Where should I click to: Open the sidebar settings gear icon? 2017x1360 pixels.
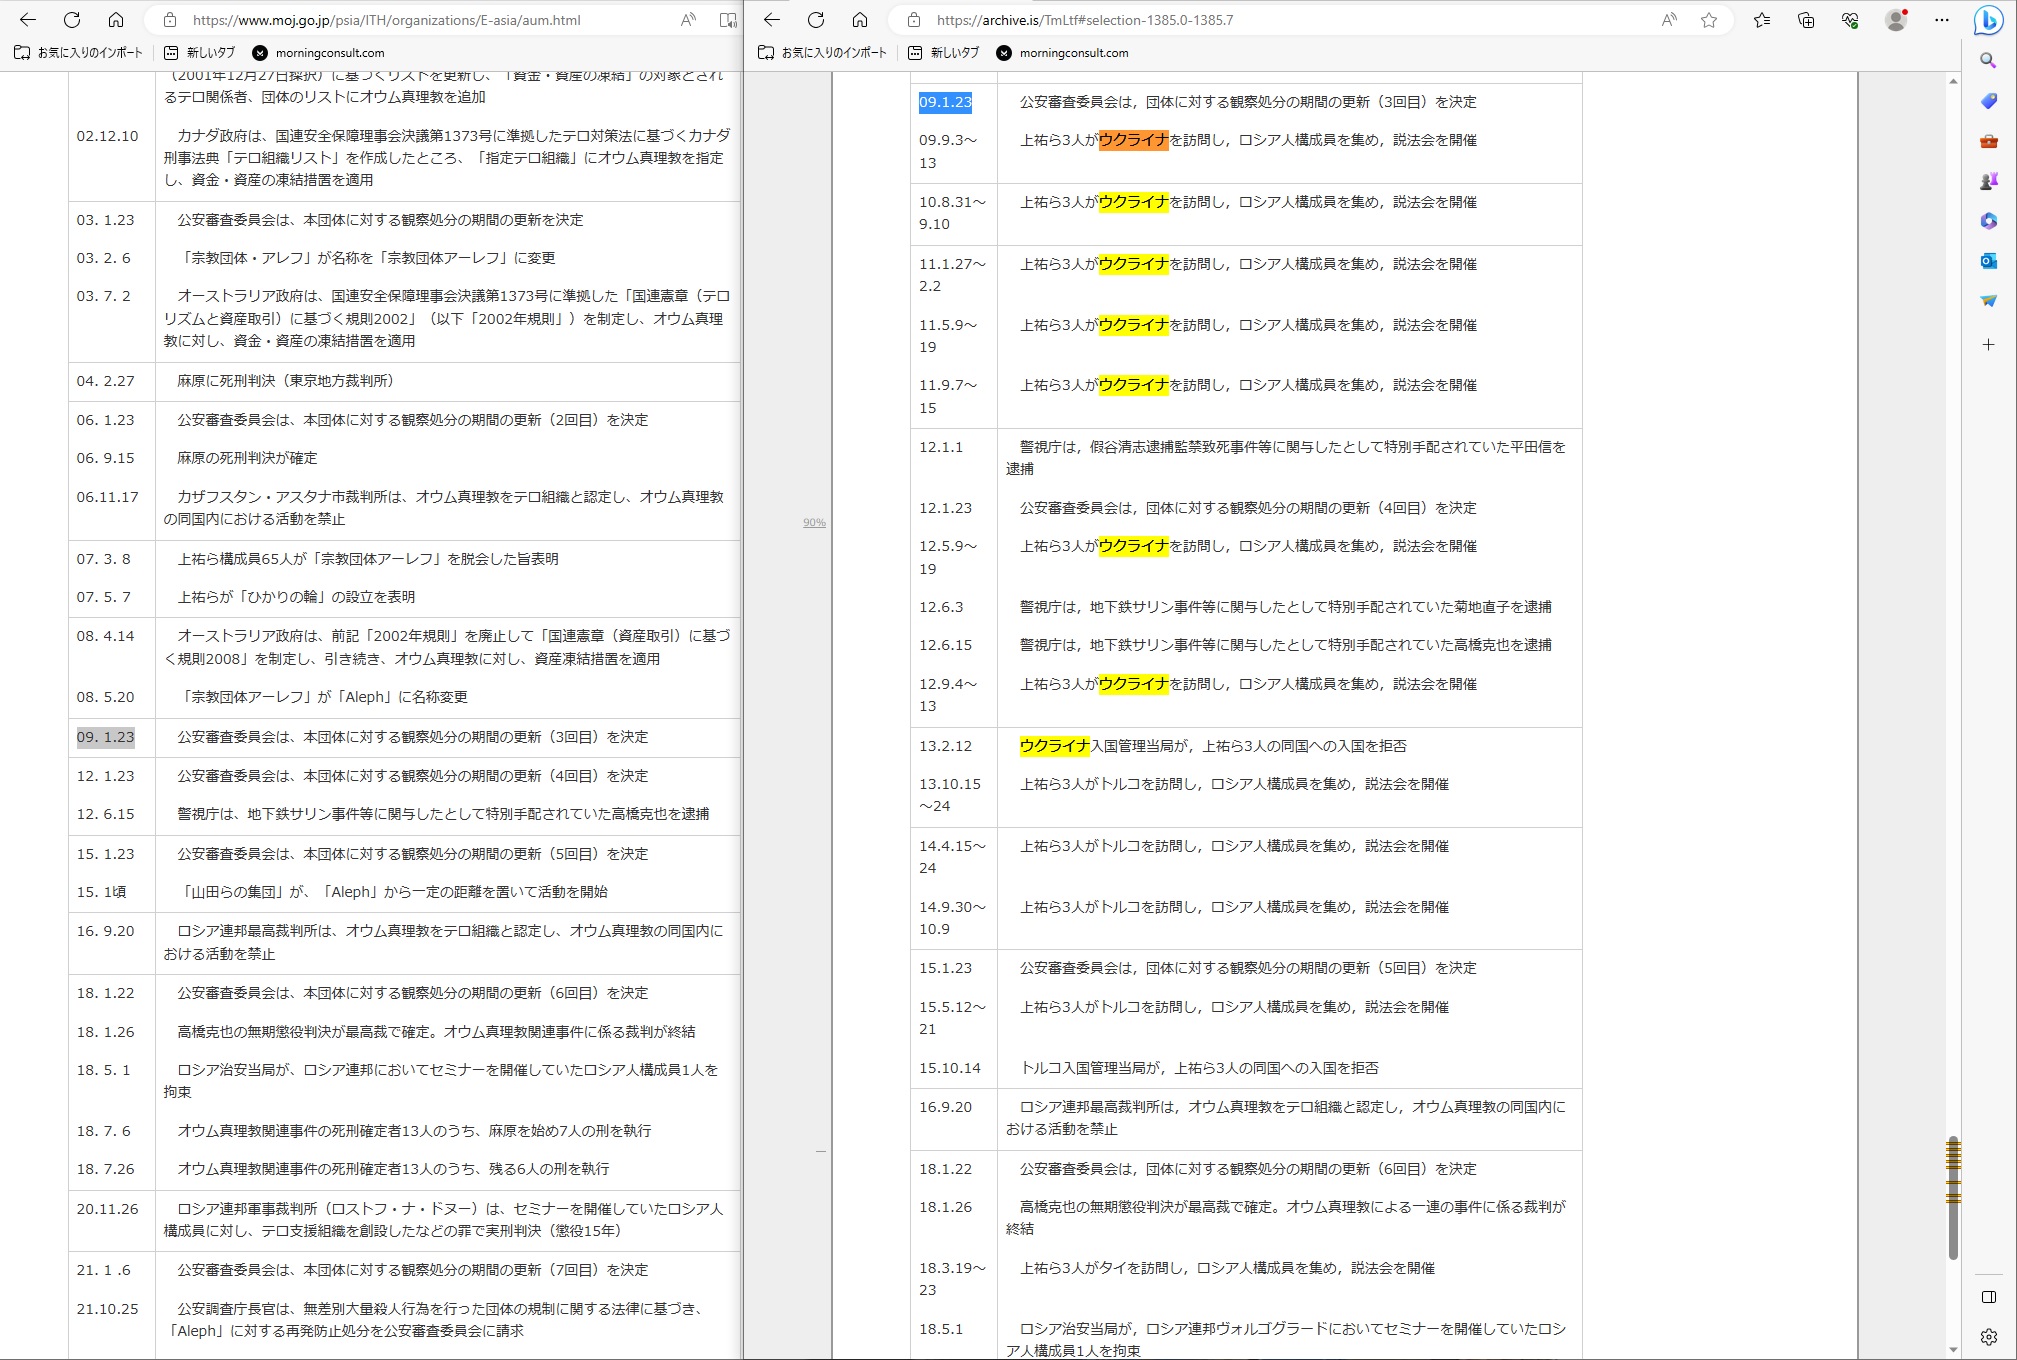coord(1989,1337)
